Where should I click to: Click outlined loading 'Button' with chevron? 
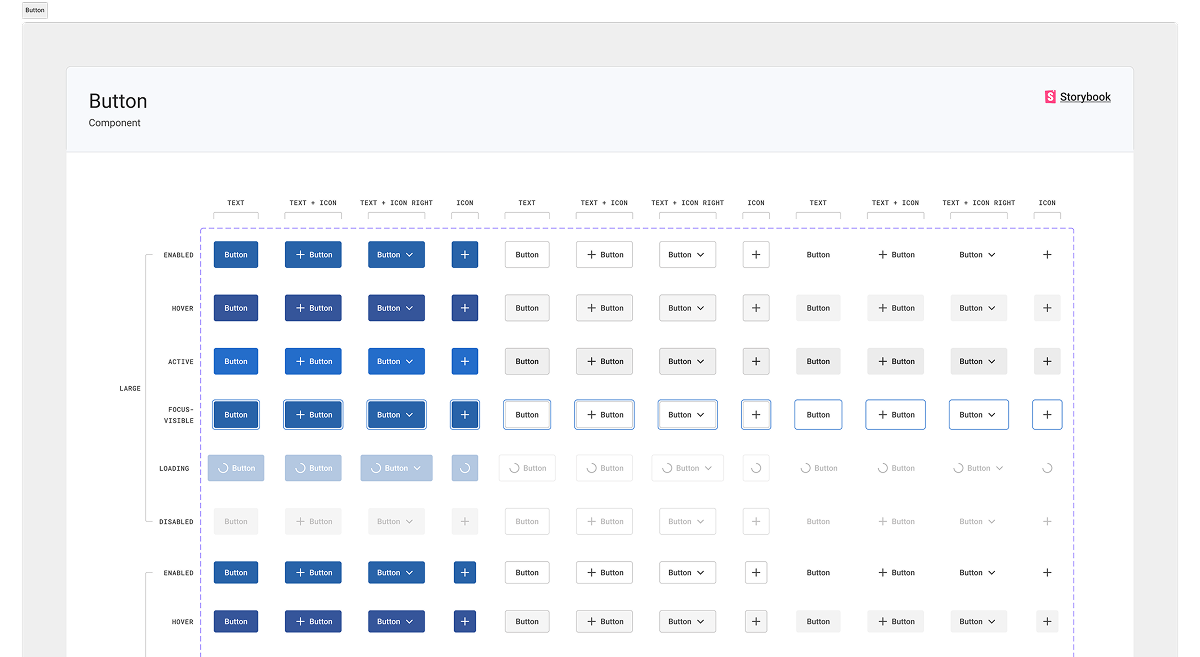687,468
